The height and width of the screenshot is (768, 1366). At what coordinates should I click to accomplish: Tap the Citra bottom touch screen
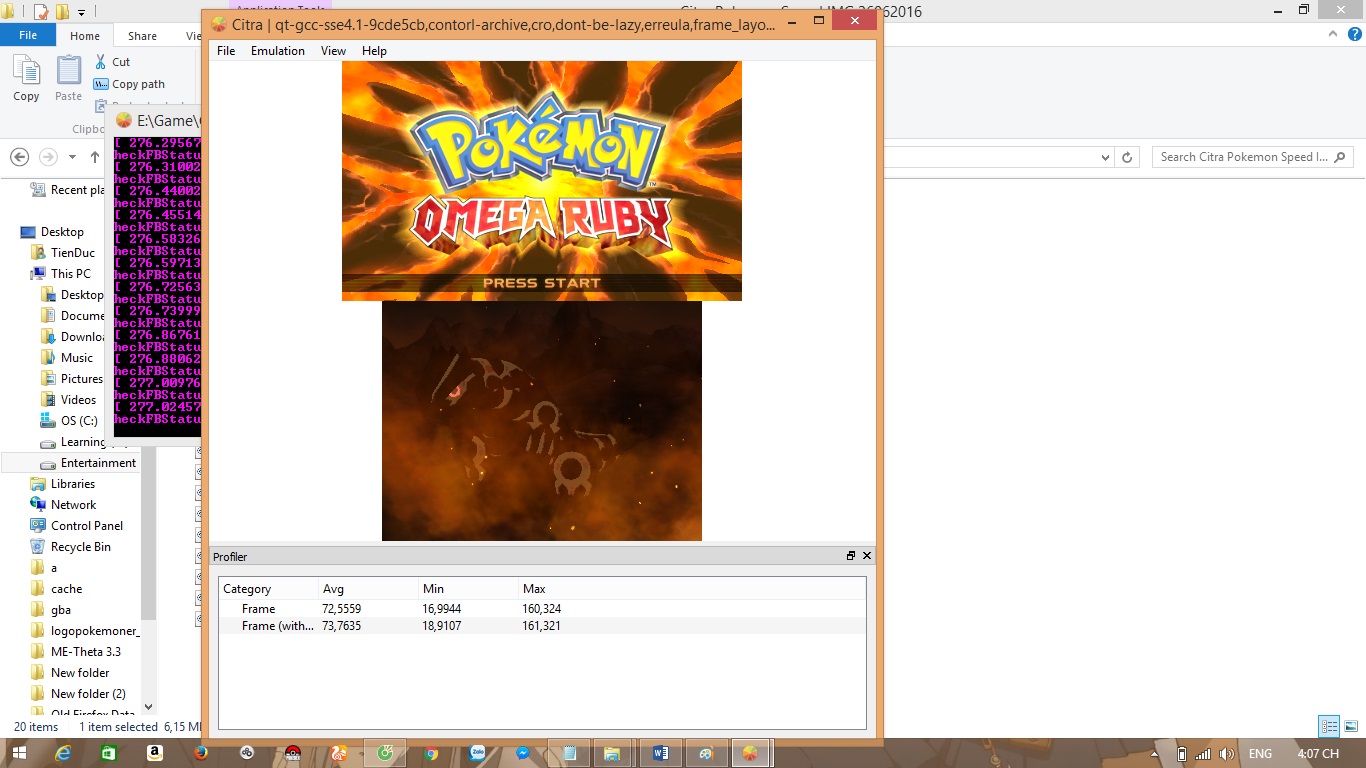542,421
